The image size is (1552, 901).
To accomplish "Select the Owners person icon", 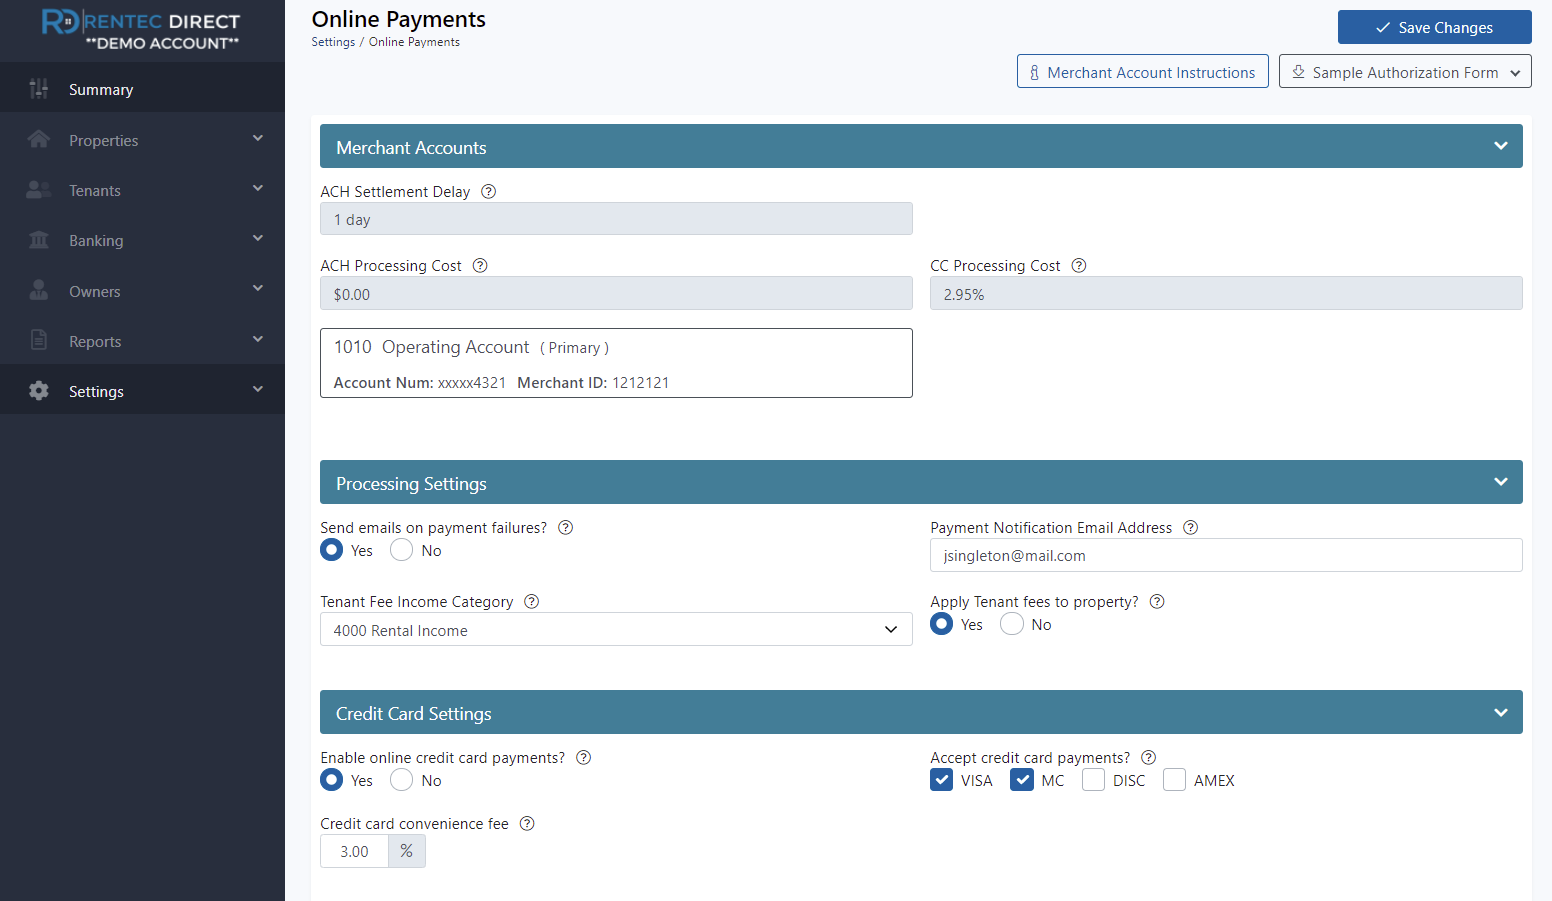I will coord(38,290).
